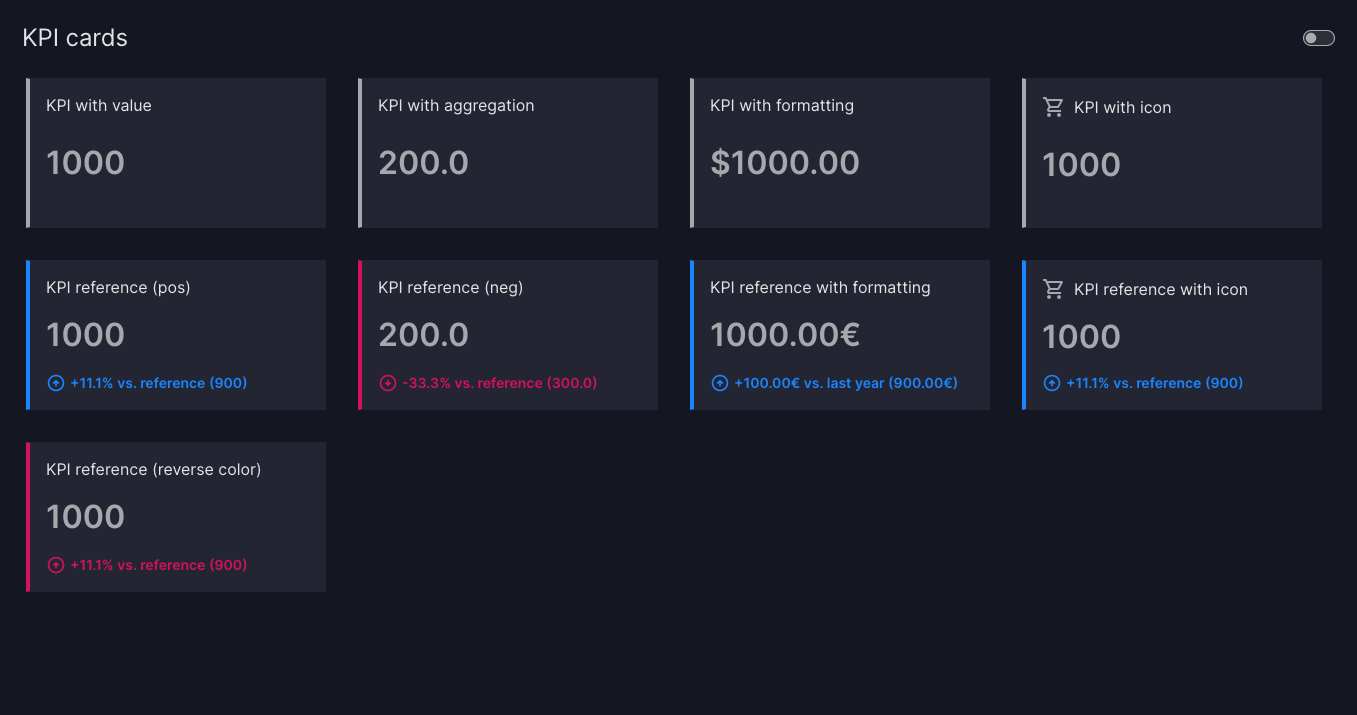Click the KPI reference (neg) card title
The image size is (1357, 715).
(450, 288)
